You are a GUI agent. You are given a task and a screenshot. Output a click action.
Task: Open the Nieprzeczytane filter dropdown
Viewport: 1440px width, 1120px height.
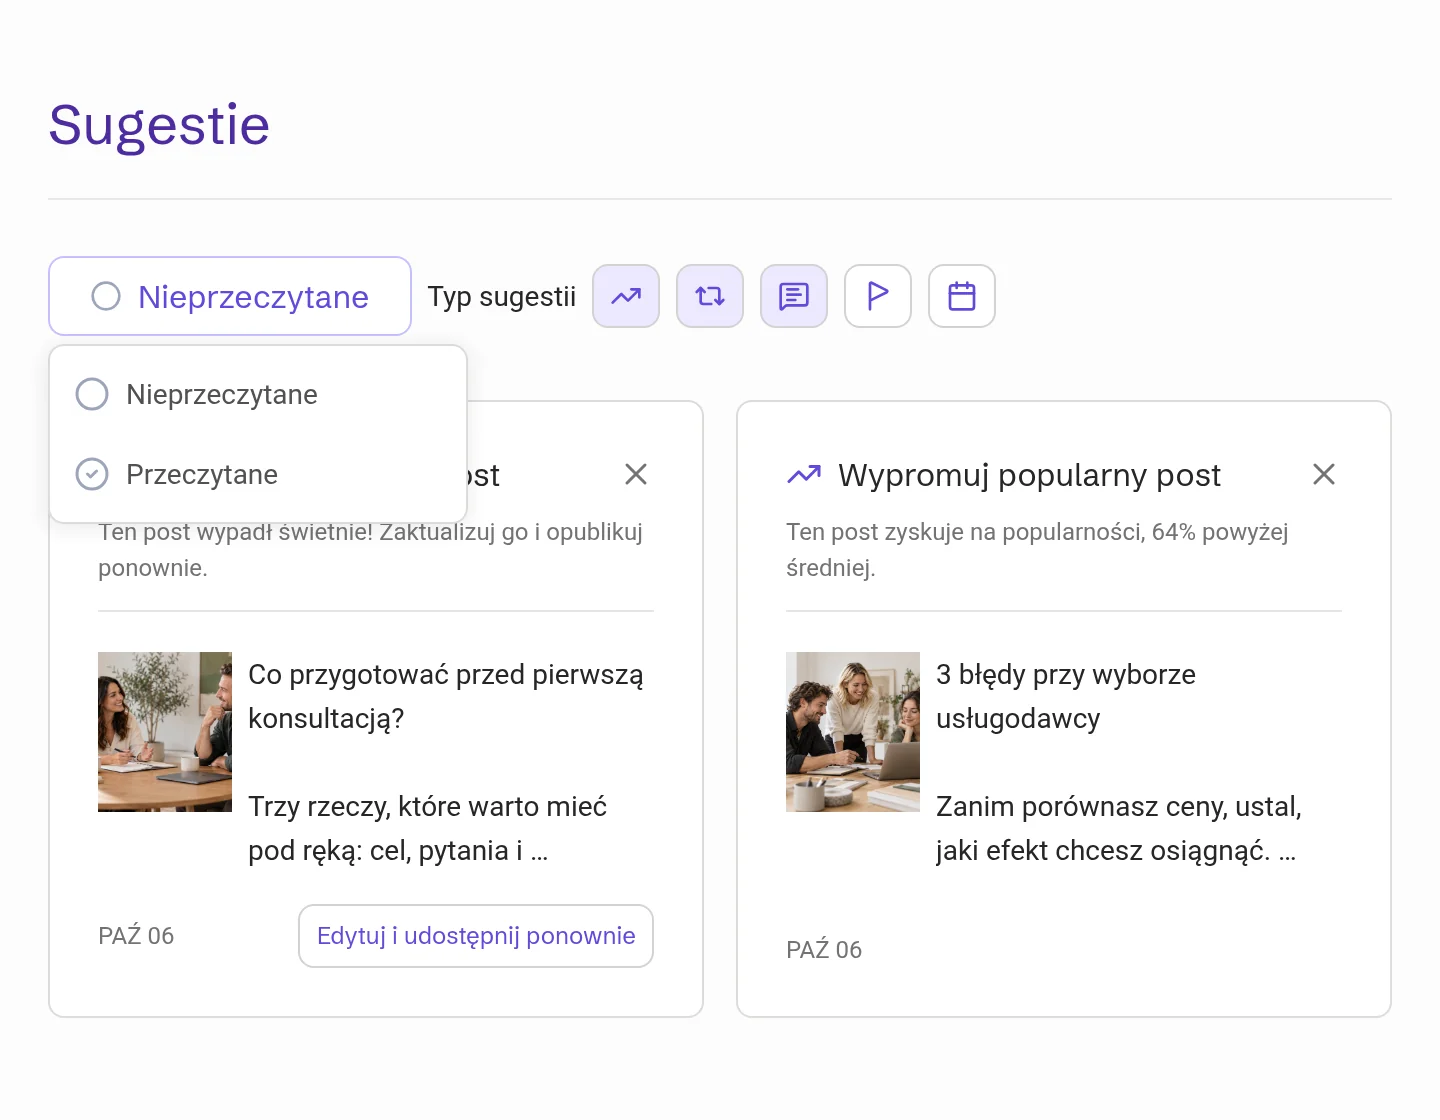pos(230,296)
